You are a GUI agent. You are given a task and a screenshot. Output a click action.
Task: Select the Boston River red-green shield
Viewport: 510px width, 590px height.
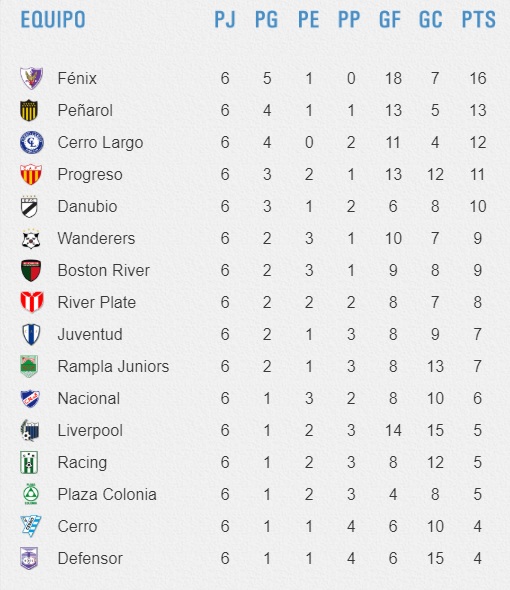click(x=31, y=271)
